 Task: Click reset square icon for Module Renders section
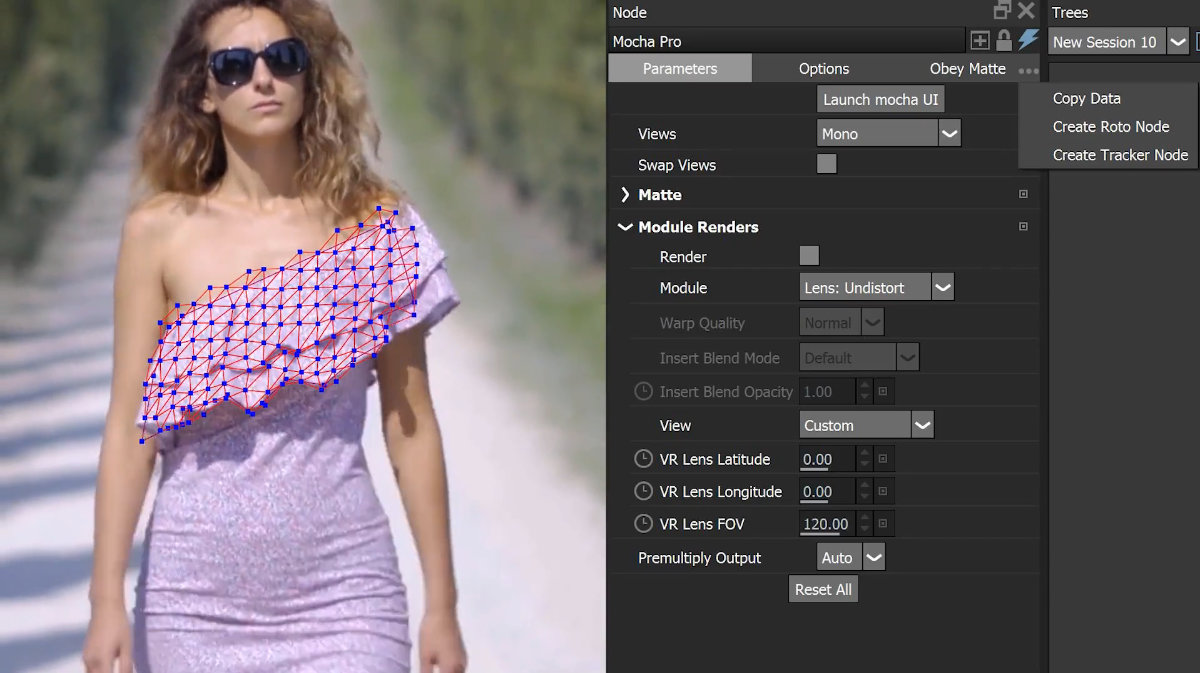[1023, 227]
